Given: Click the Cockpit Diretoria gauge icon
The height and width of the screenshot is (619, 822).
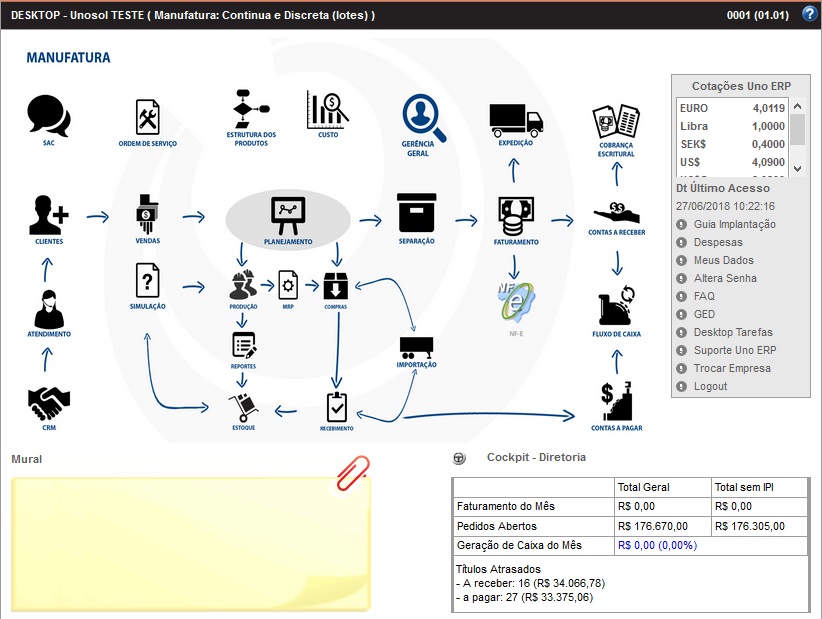Looking at the screenshot, I should [x=459, y=458].
